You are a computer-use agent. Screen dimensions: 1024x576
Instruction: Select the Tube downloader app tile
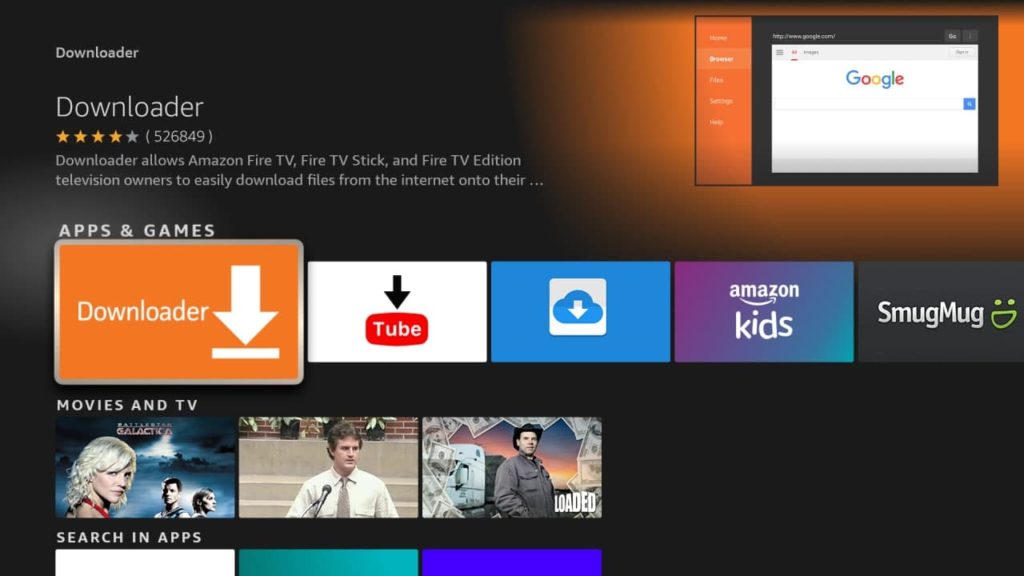tap(397, 312)
